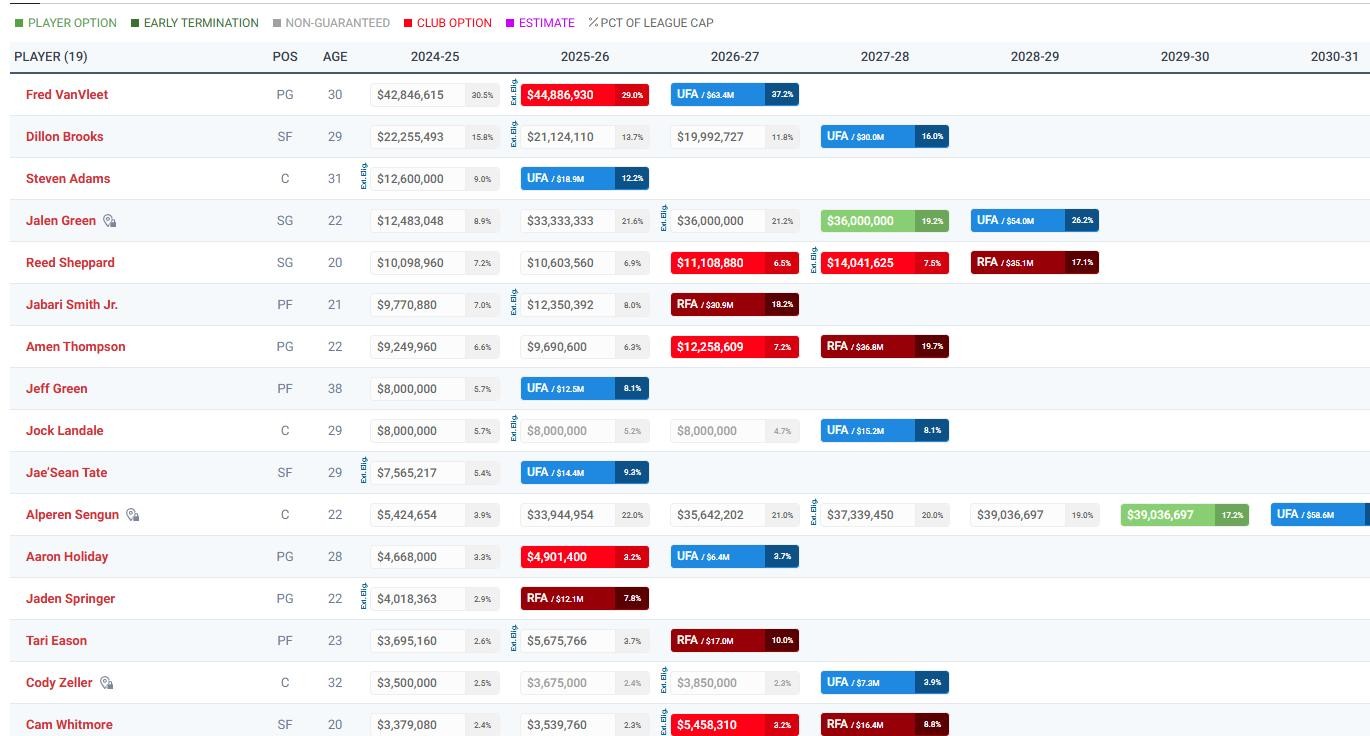The image size is (1370, 736).
Task: Click the purple Estimate legend swatch
Action: click(510, 23)
